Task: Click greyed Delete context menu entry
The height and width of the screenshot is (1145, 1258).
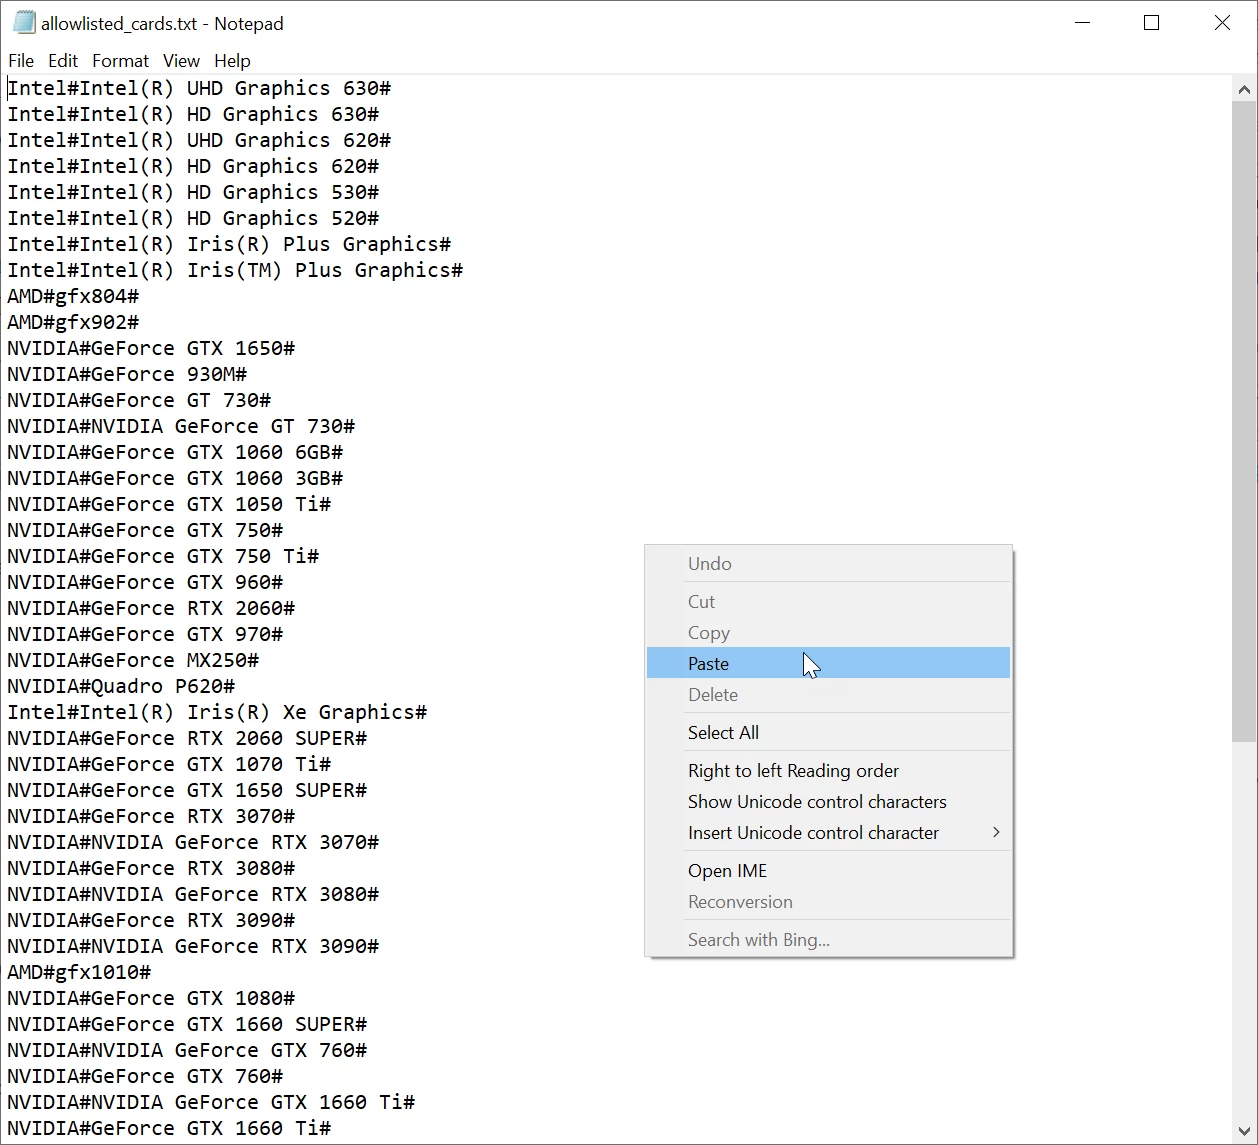Action: pos(828,694)
